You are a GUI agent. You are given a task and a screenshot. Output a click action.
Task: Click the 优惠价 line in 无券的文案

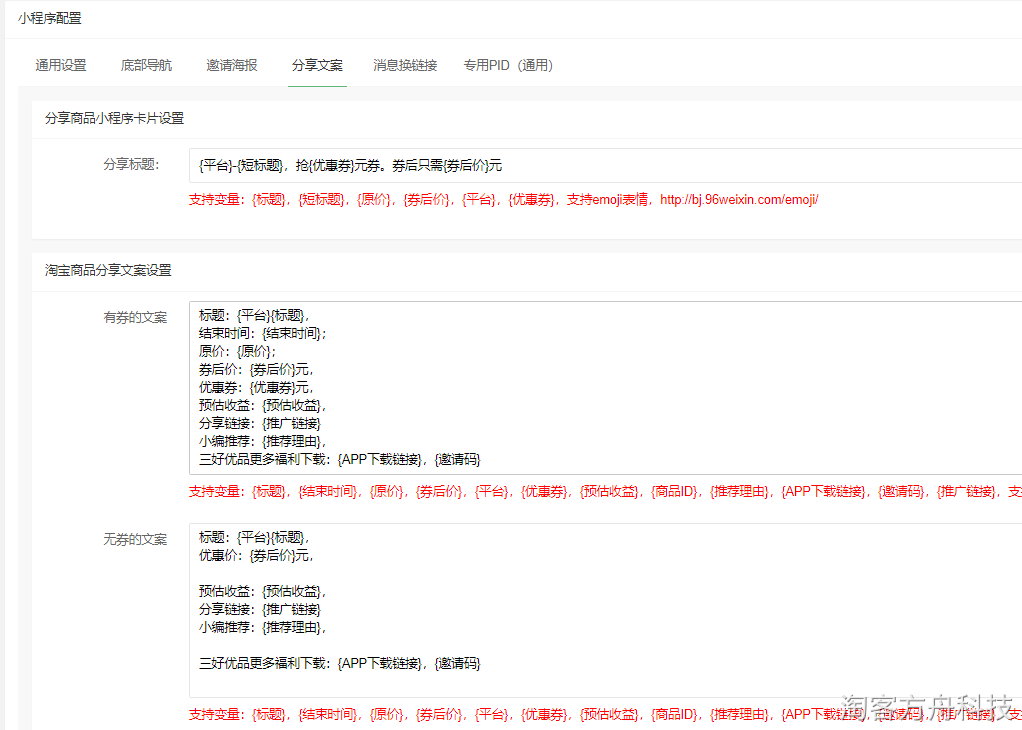coord(256,555)
